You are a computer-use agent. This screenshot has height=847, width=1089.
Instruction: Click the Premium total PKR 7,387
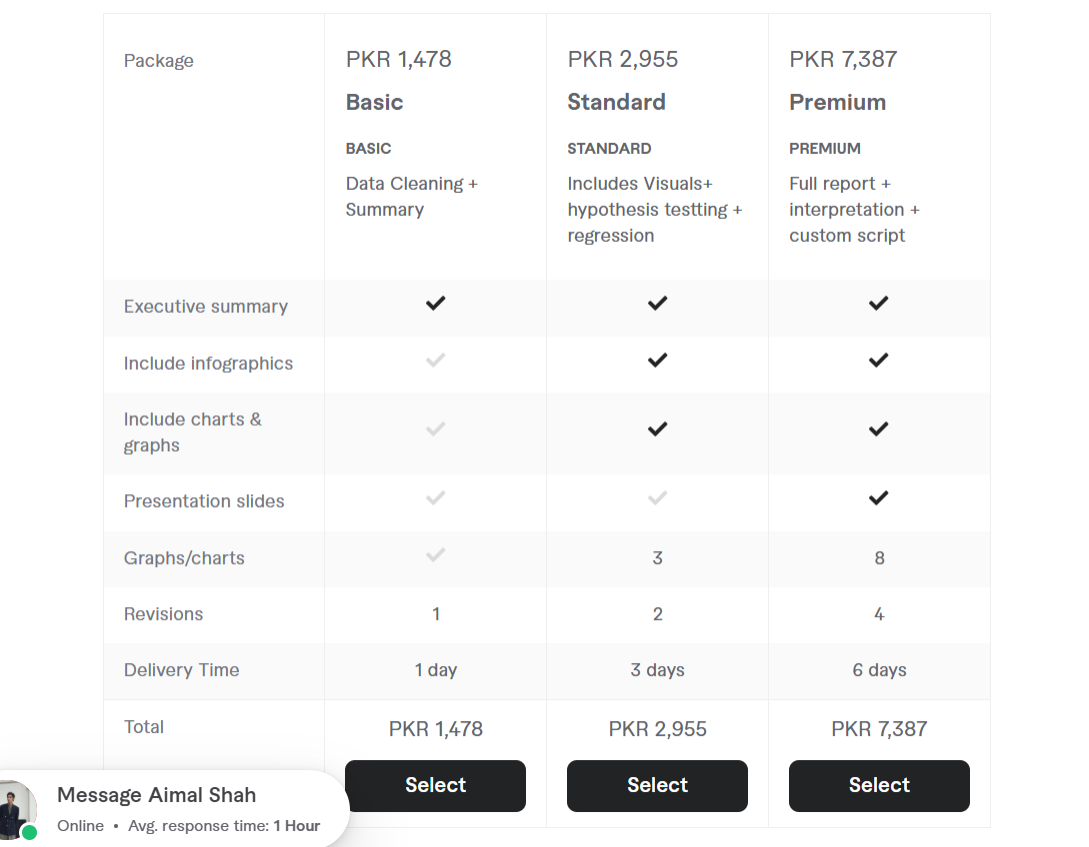879,729
